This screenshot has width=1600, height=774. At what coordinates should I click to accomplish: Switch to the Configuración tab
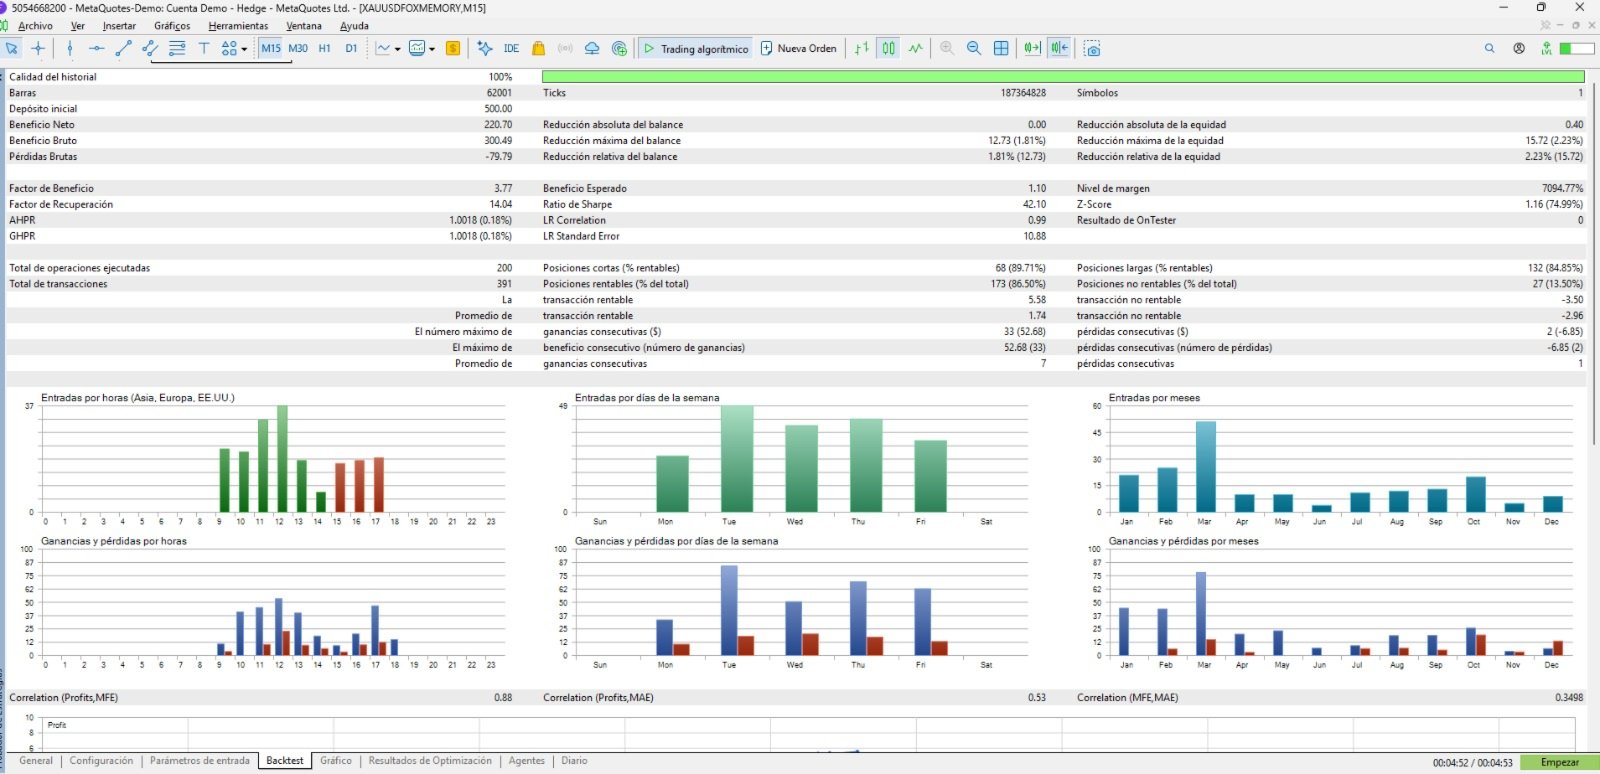pyautogui.click(x=101, y=761)
